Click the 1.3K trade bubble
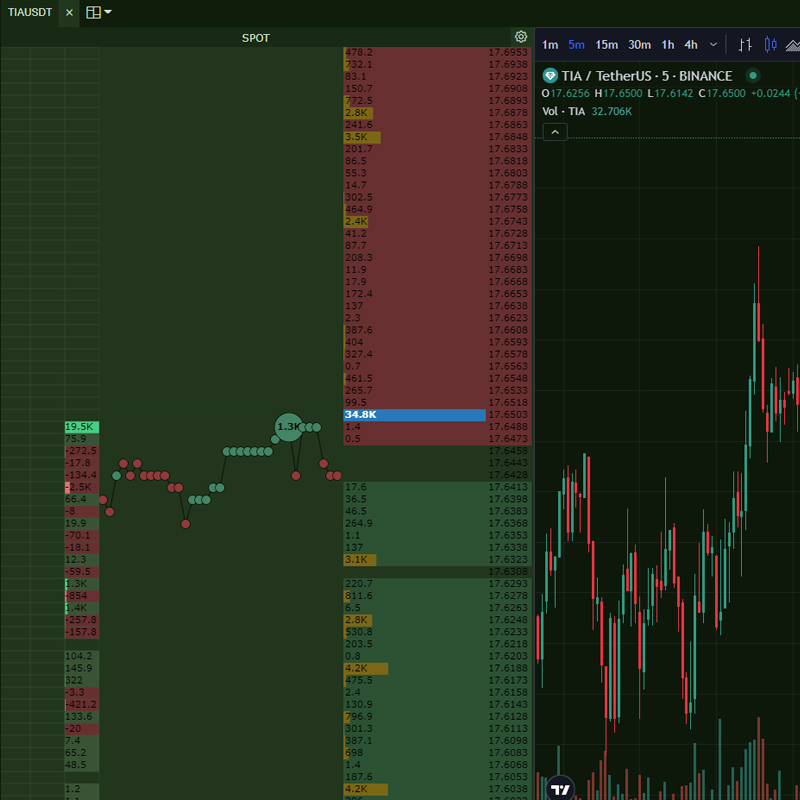800x800 pixels. pos(289,427)
